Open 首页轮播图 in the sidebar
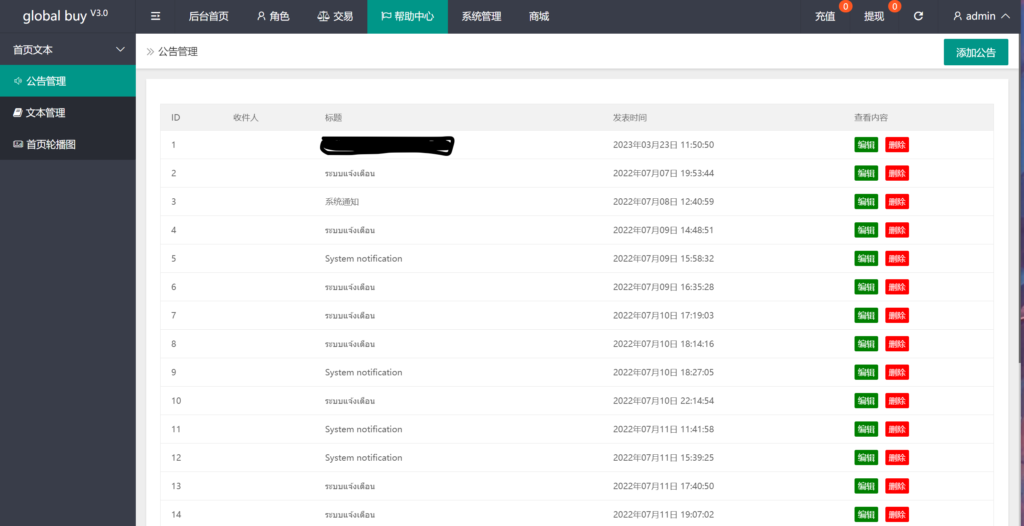 [x=67, y=144]
